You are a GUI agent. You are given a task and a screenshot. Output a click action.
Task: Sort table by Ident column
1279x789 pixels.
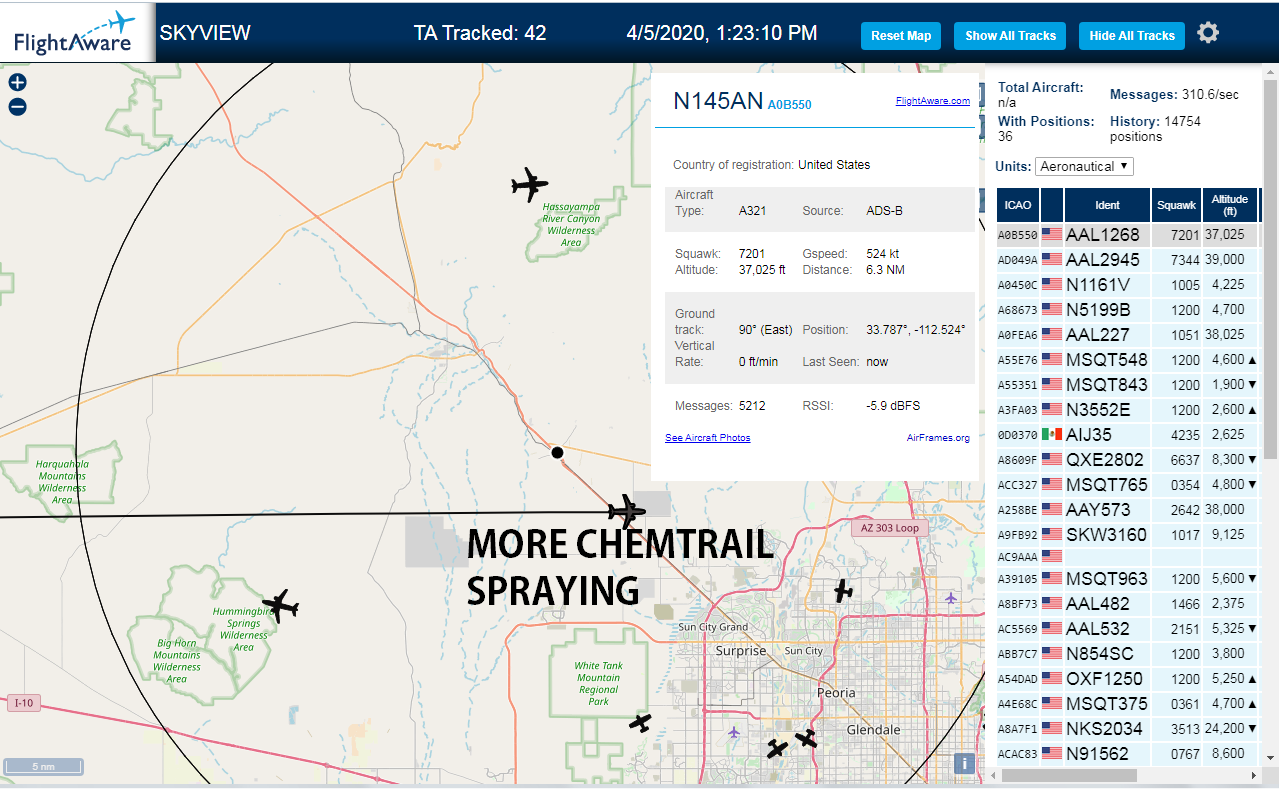[1107, 205]
